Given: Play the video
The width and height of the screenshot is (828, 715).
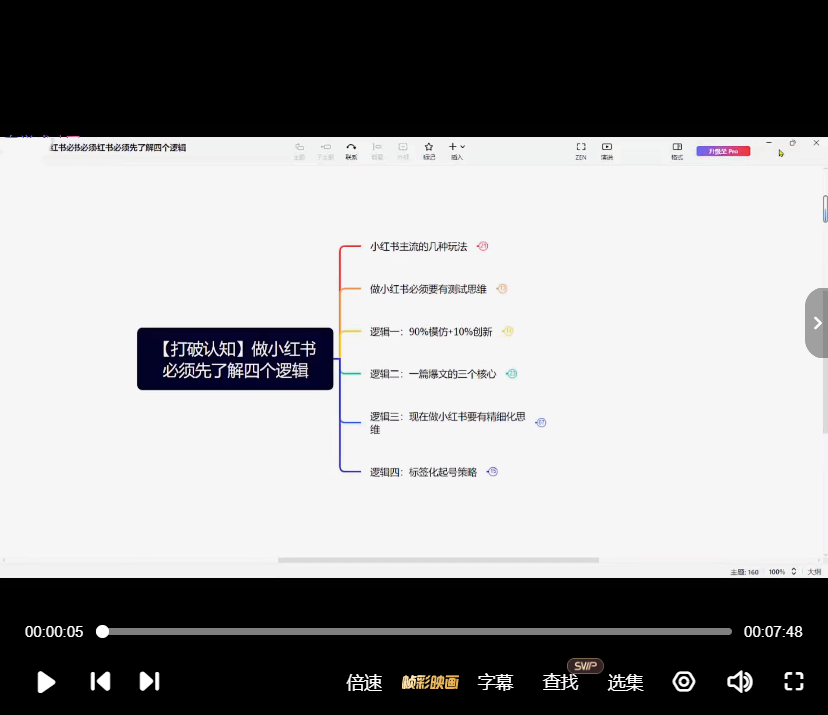Looking at the screenshot, I should click(46, 682).
